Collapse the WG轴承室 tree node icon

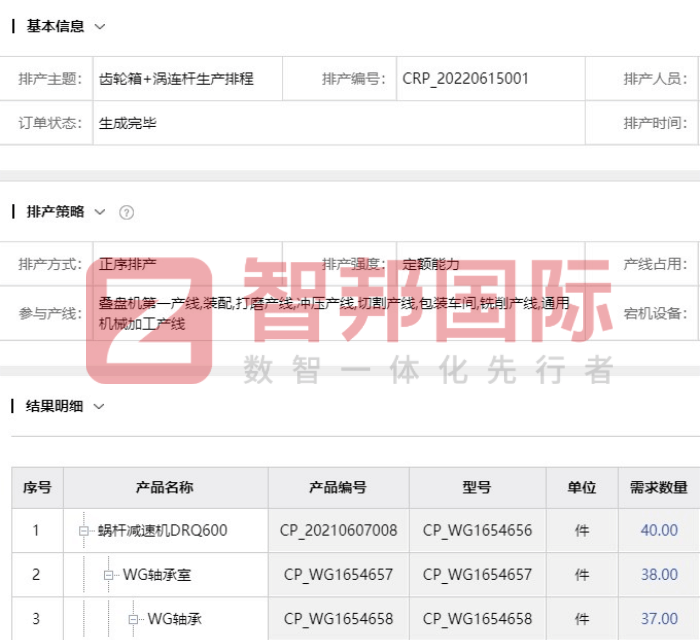click(110, 575)
